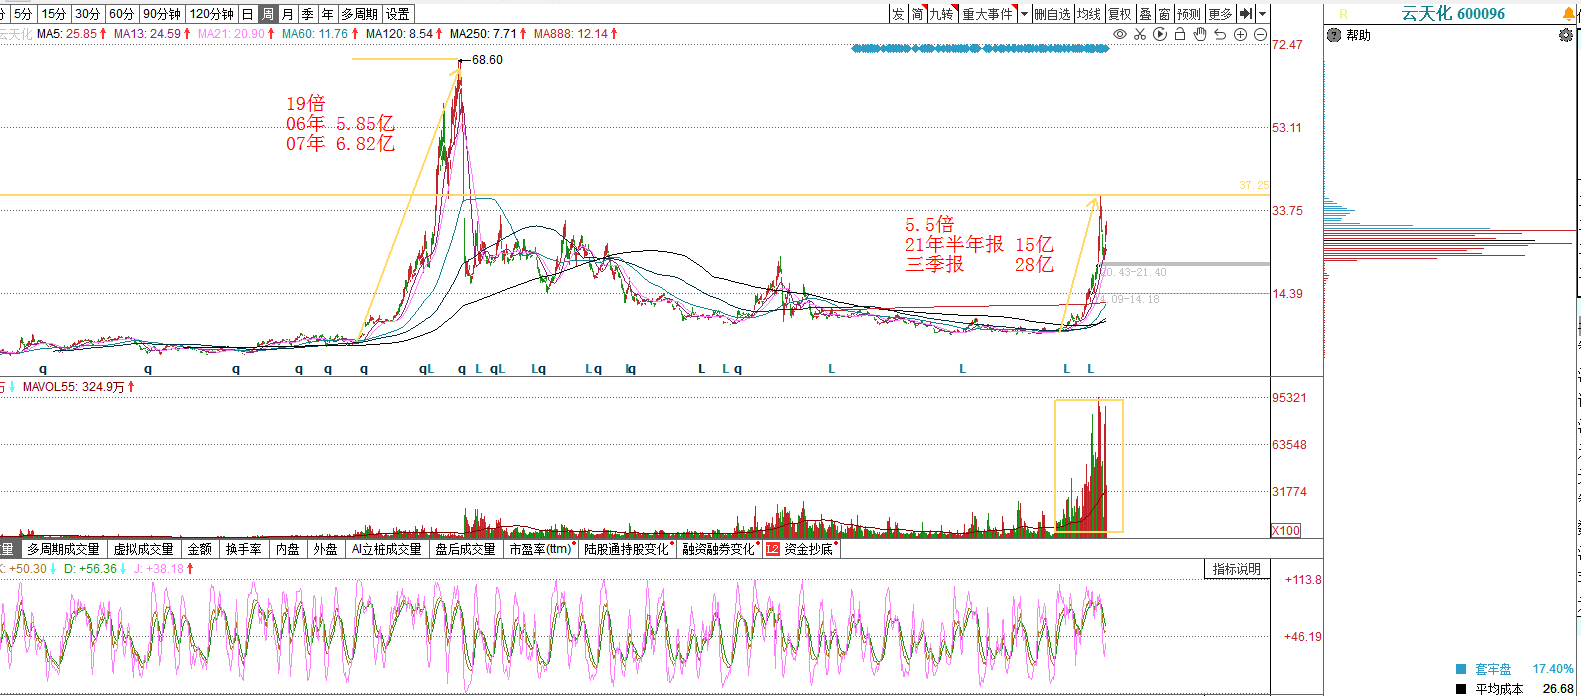Select the hand pan tool

pos(1200,34)
